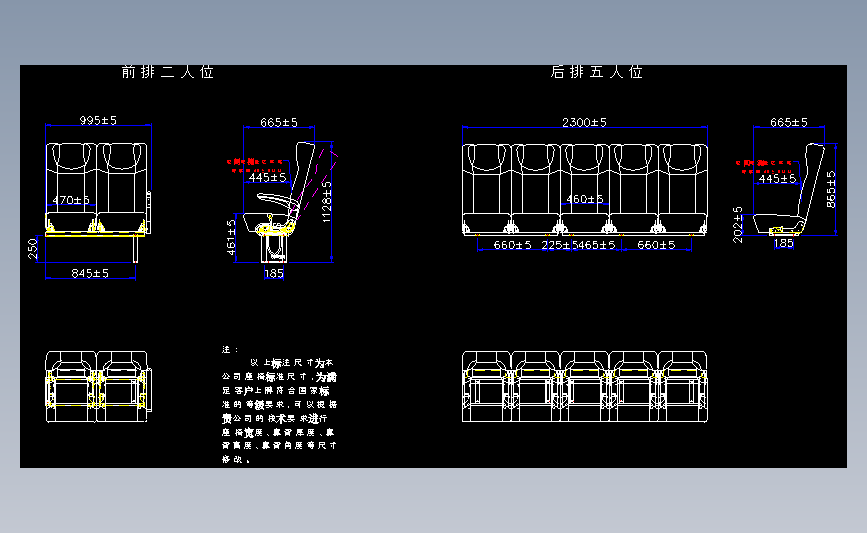Click 445±5 in the 865±5 side view
The height and width of the screenshot is (533, 867).
(777, 179)
